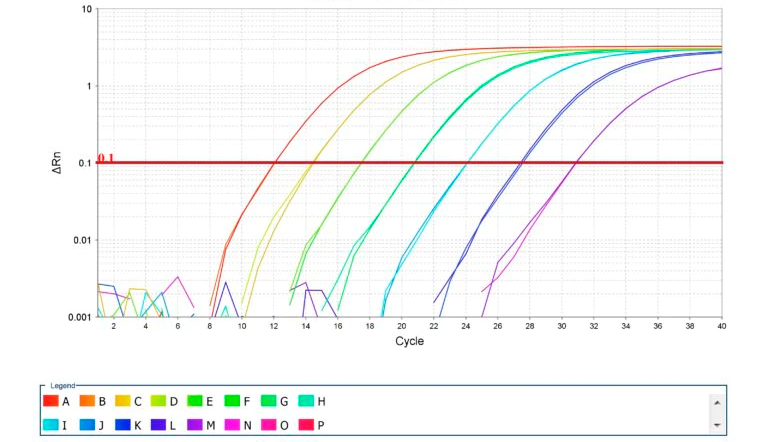The height and width of the screenshot is (442, 768).
Task: Select the teal H legend swatch
Action: tap(302, 401)
